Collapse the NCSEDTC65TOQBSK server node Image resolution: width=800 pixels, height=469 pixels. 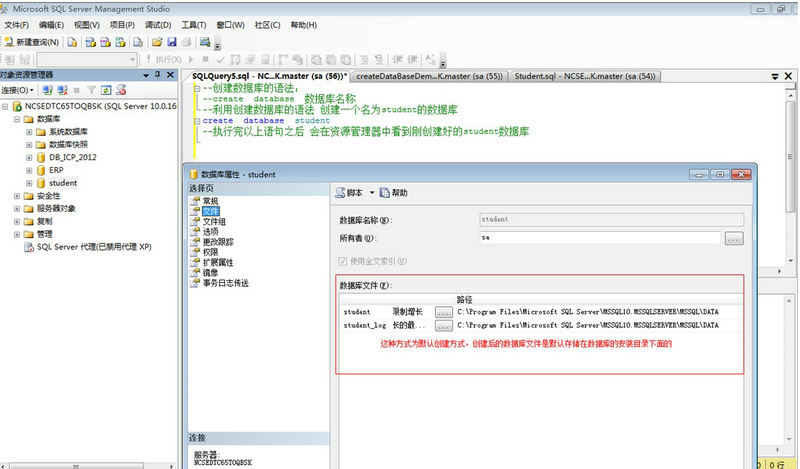pos(5,106)
